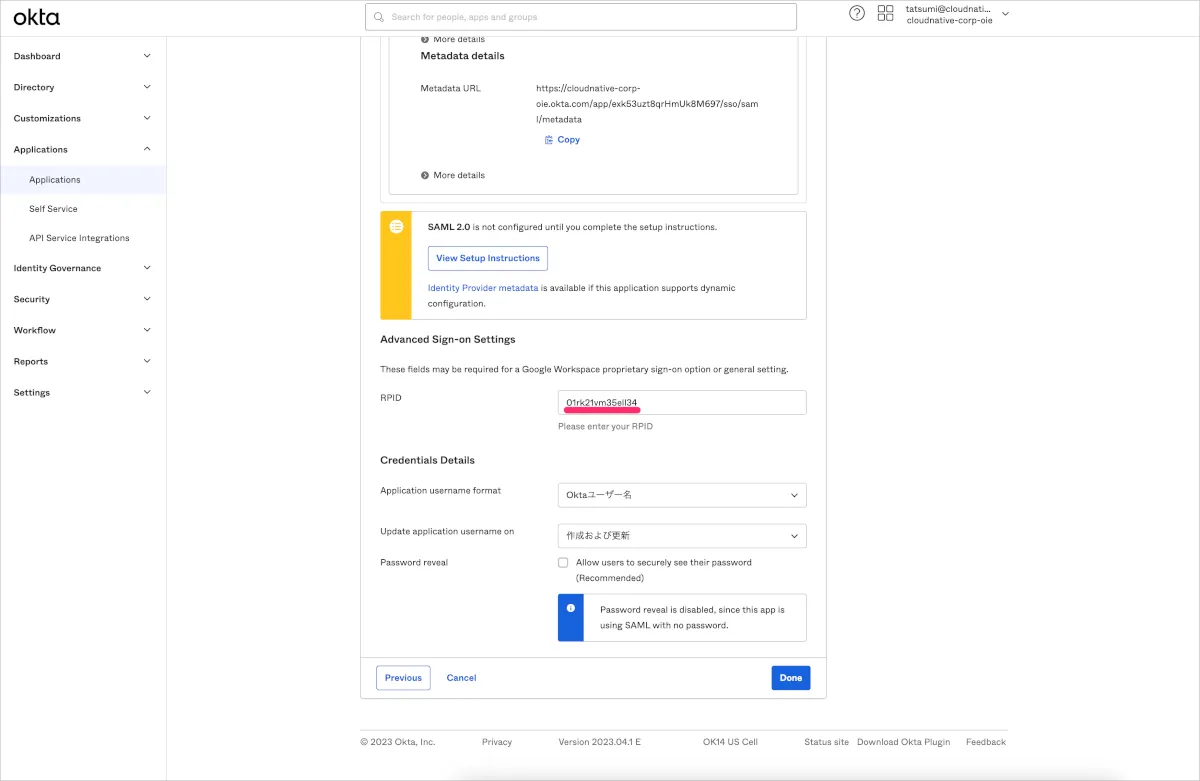This screenshot has height=781, width=1200.
Task: Enable Allow users to securely see password
Action: pos(563,563)
